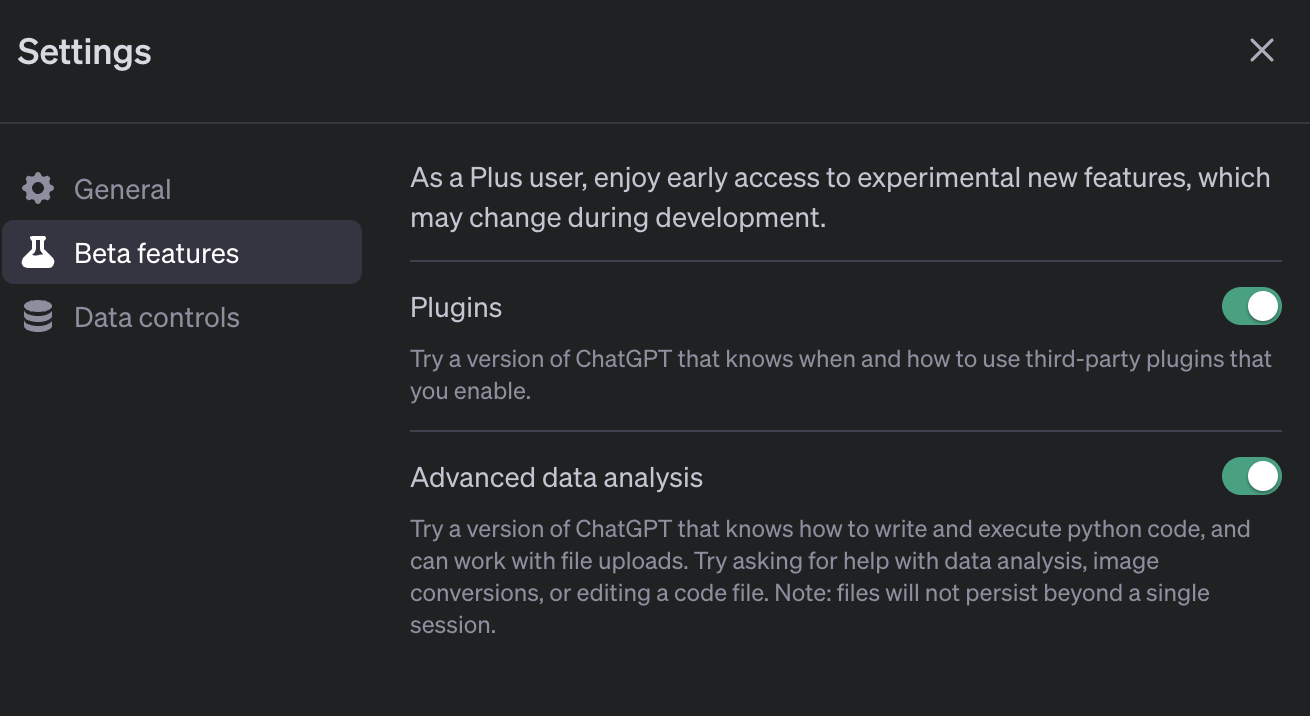Click the flask icon beside Beta features
Image resolution: width=1310 pixels, height=716 pixels.
tap(38, 252)
